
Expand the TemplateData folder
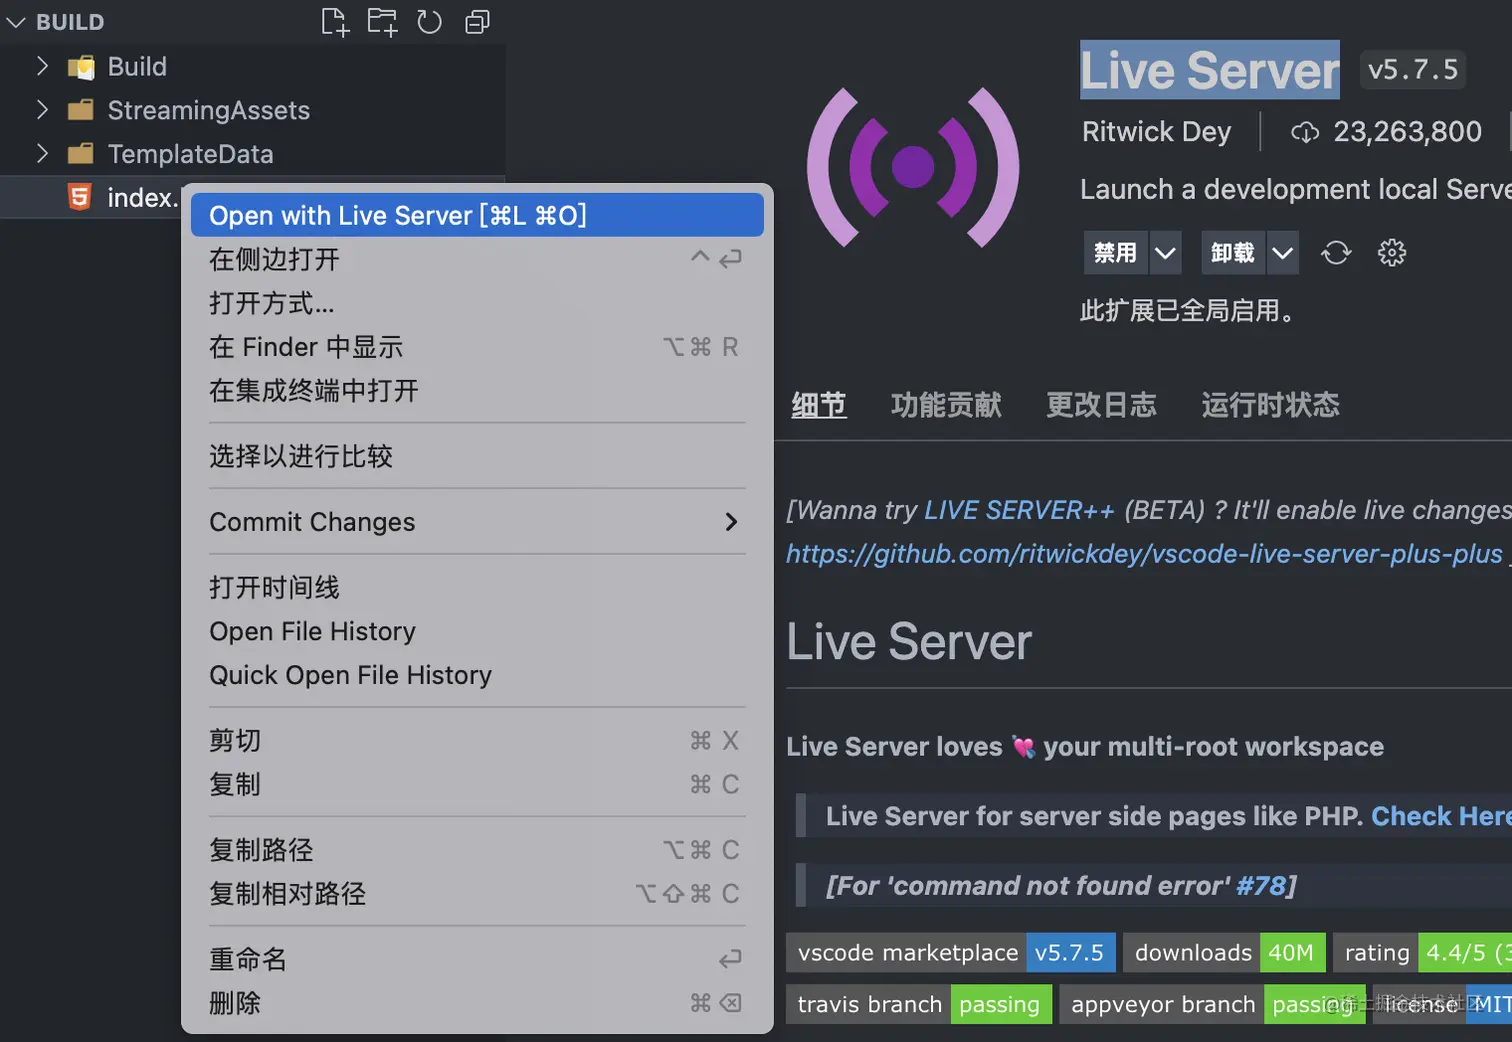point(42,153)
